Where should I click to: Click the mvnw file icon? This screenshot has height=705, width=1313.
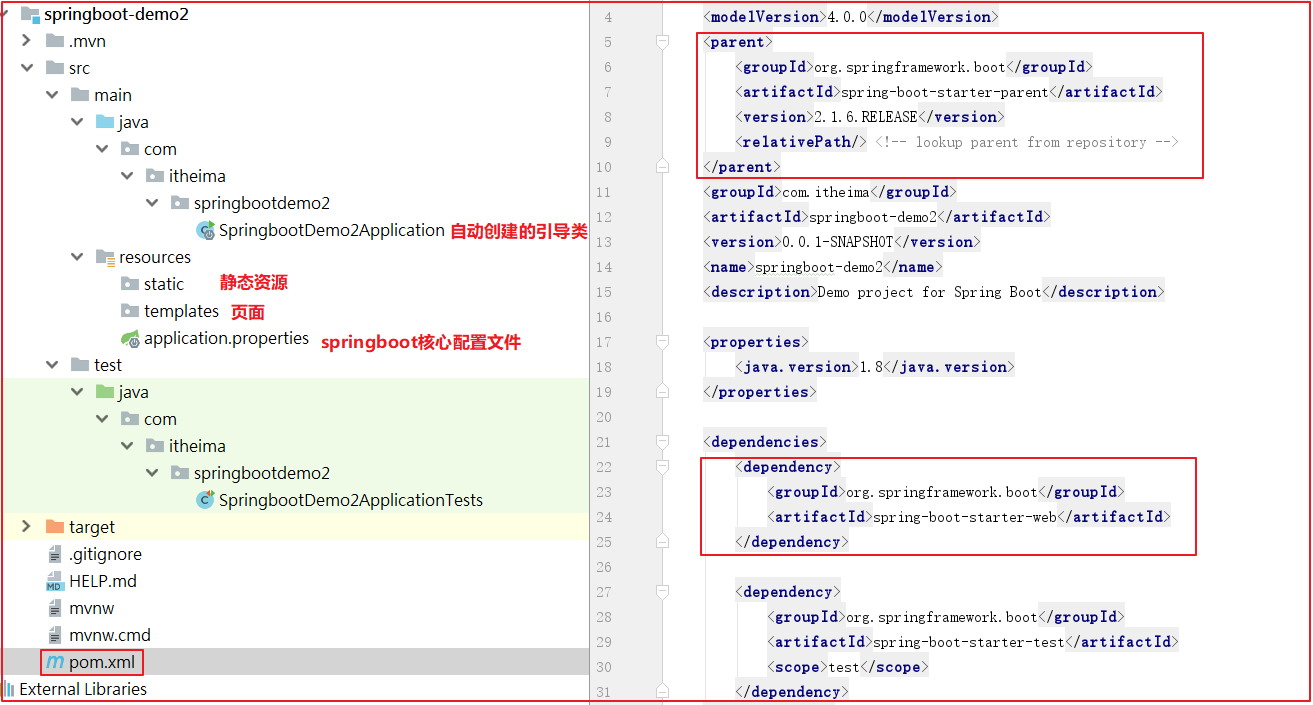(55, 608)
